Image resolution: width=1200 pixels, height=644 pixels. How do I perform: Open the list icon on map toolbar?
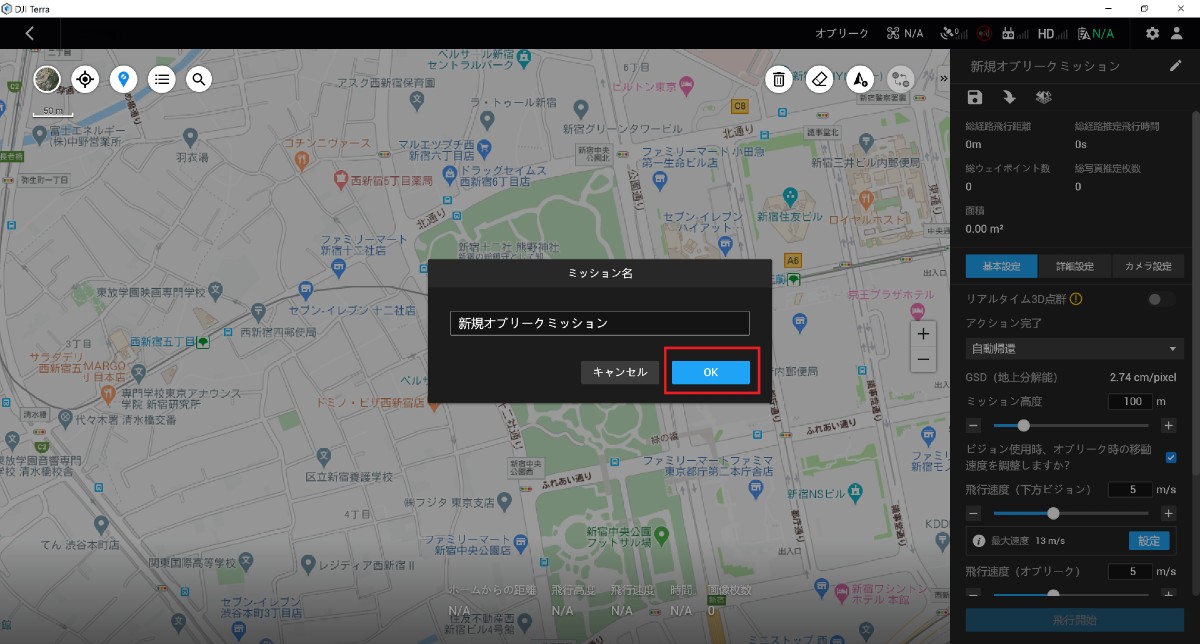point(161,79)
